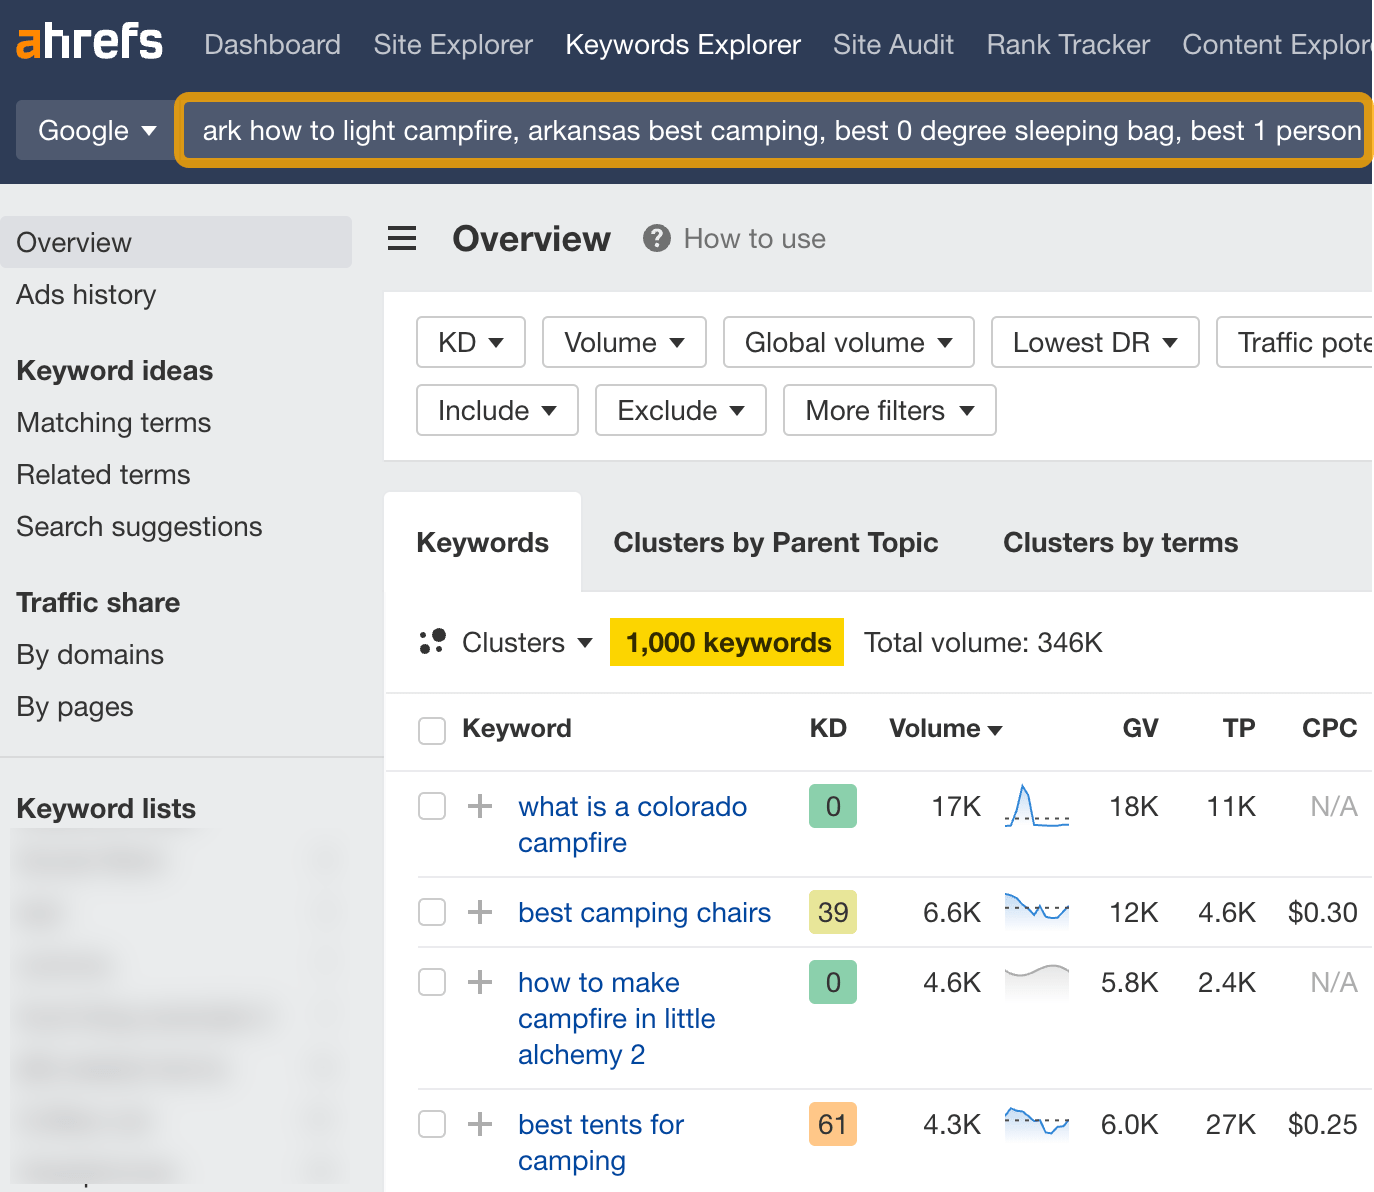
Task: Open the Google search engine dropdown
Action: pos(95,130)
